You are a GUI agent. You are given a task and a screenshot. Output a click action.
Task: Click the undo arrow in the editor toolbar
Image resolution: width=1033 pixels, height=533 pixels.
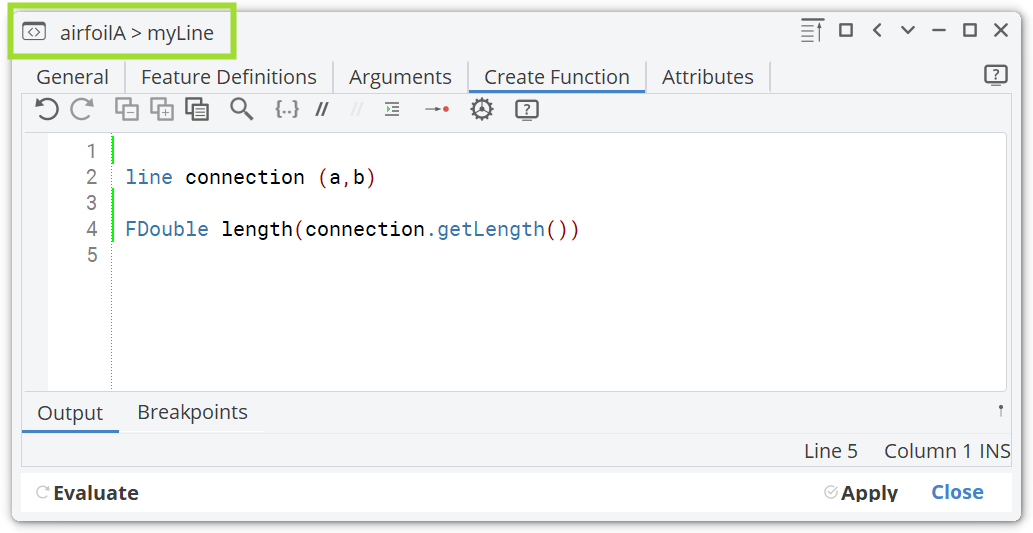[47, 109]
